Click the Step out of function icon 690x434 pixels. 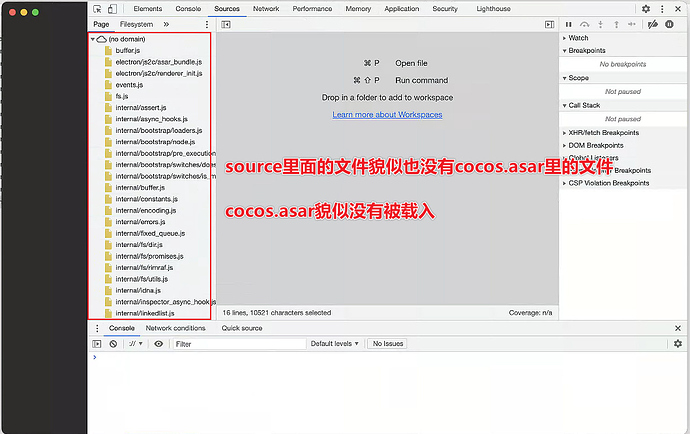click(616, 25)
